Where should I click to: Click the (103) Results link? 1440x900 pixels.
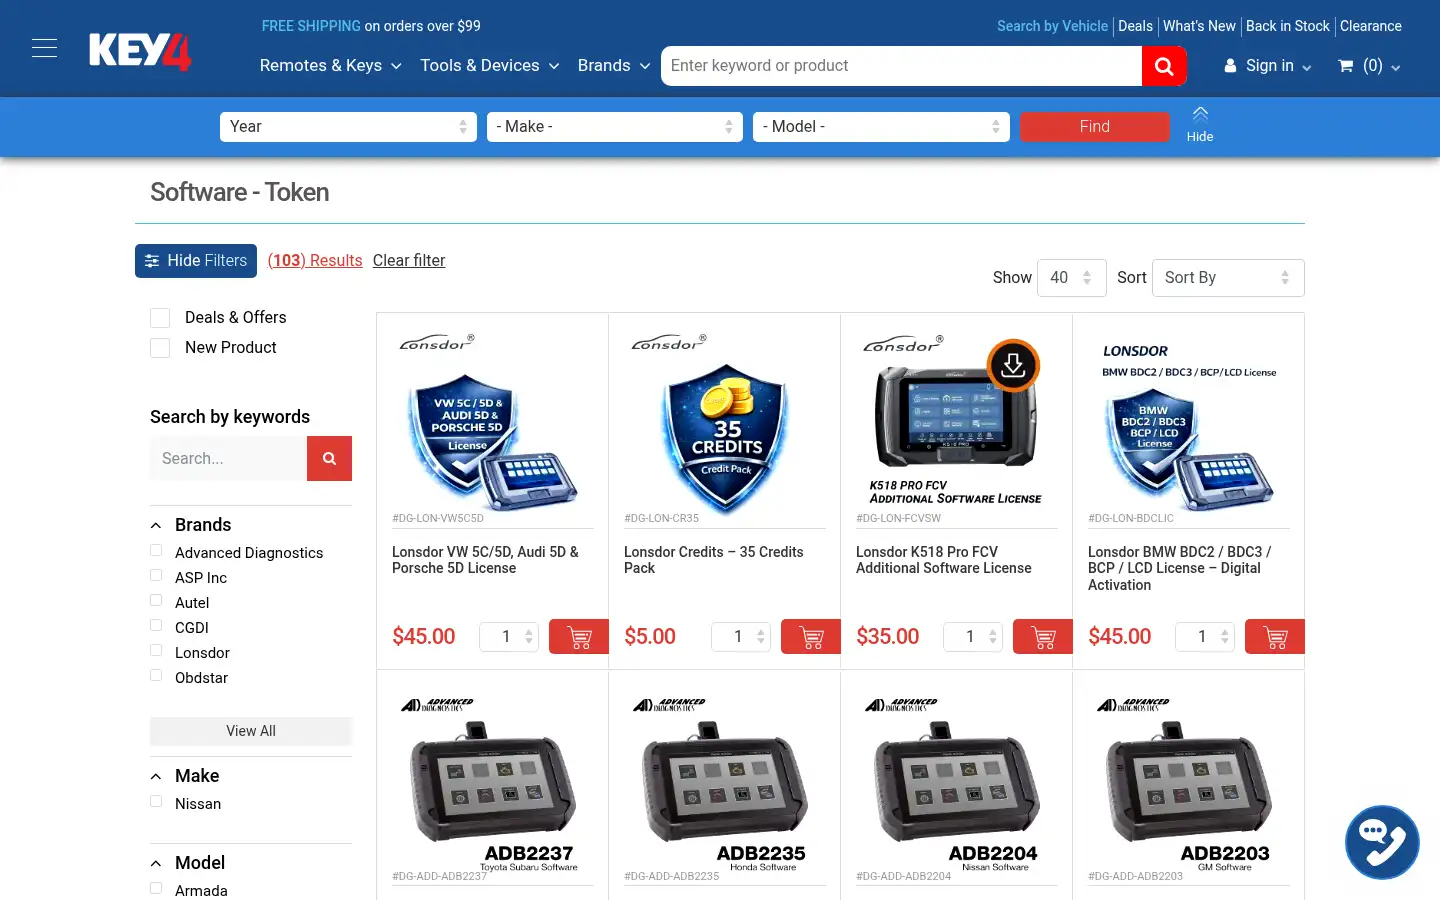click(x=315, y=261)
